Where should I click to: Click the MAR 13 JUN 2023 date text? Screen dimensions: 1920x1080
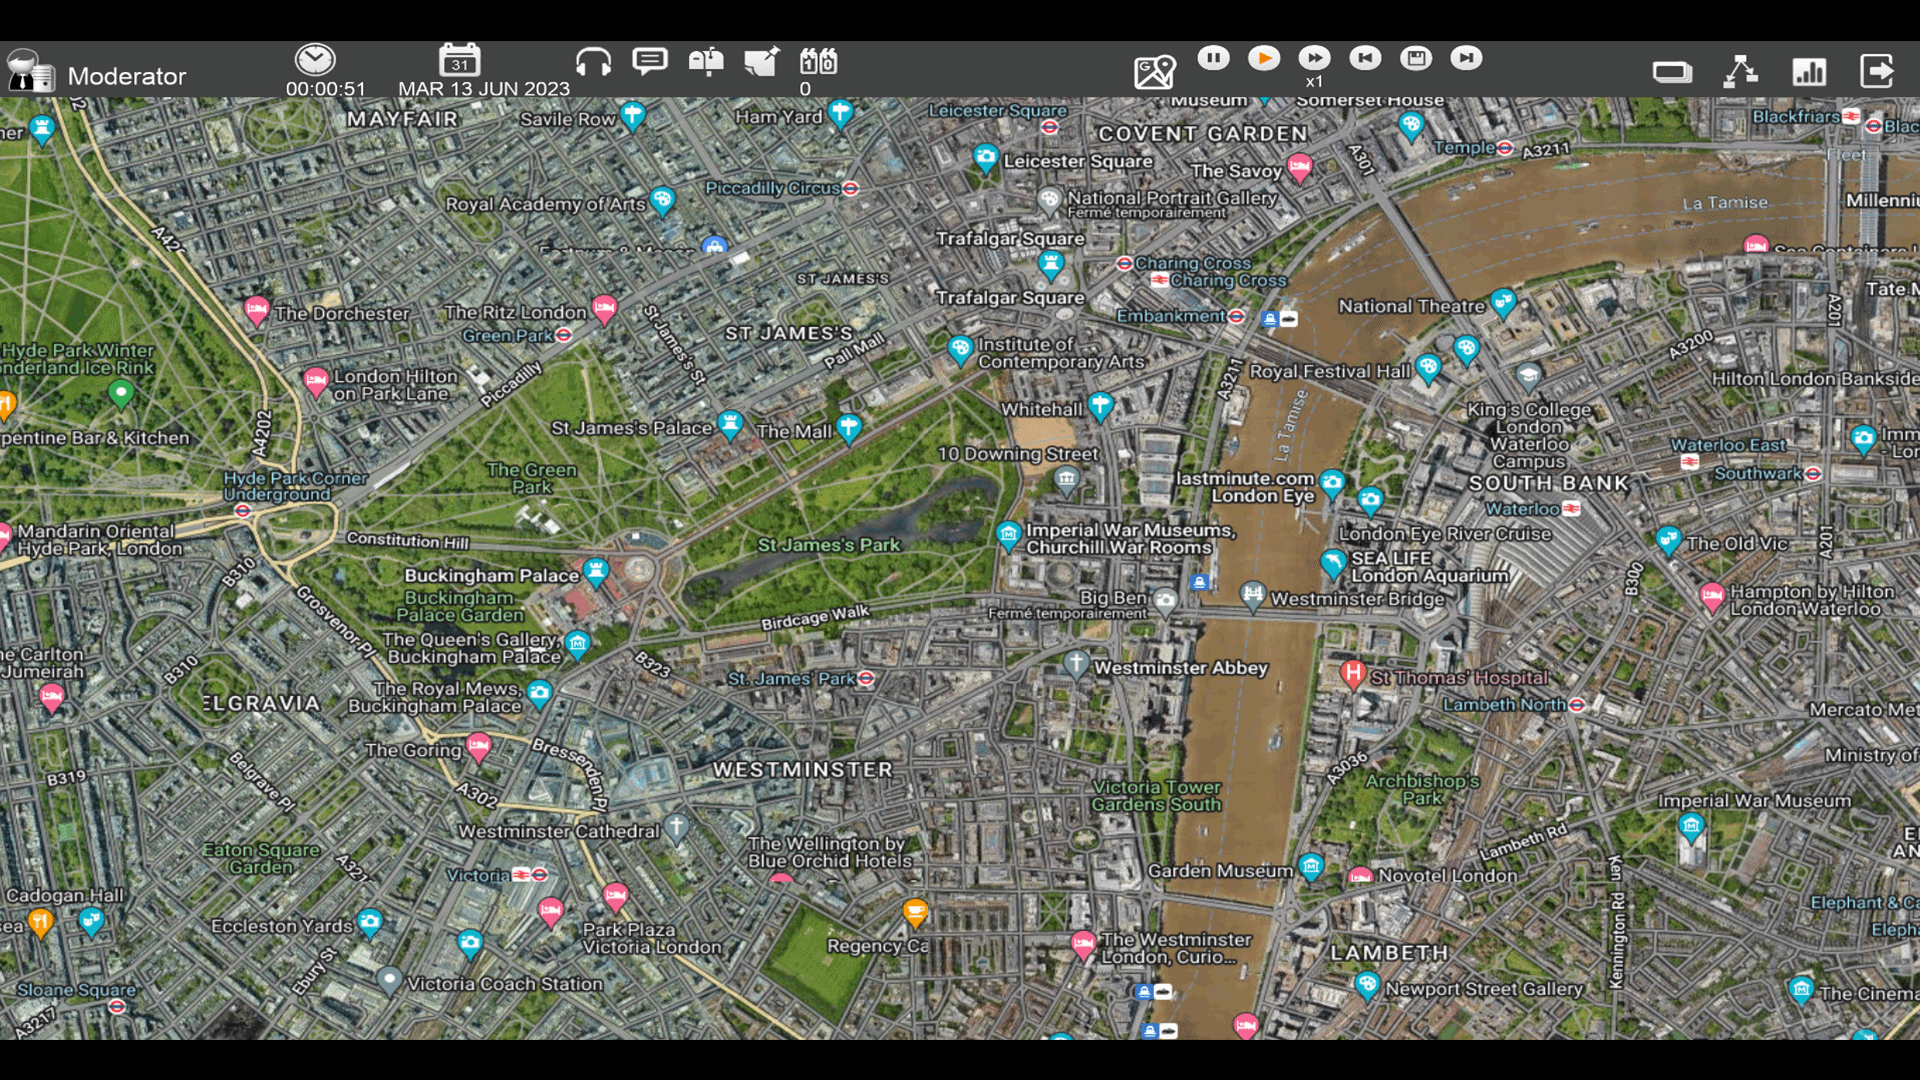(x=484, y=89)
